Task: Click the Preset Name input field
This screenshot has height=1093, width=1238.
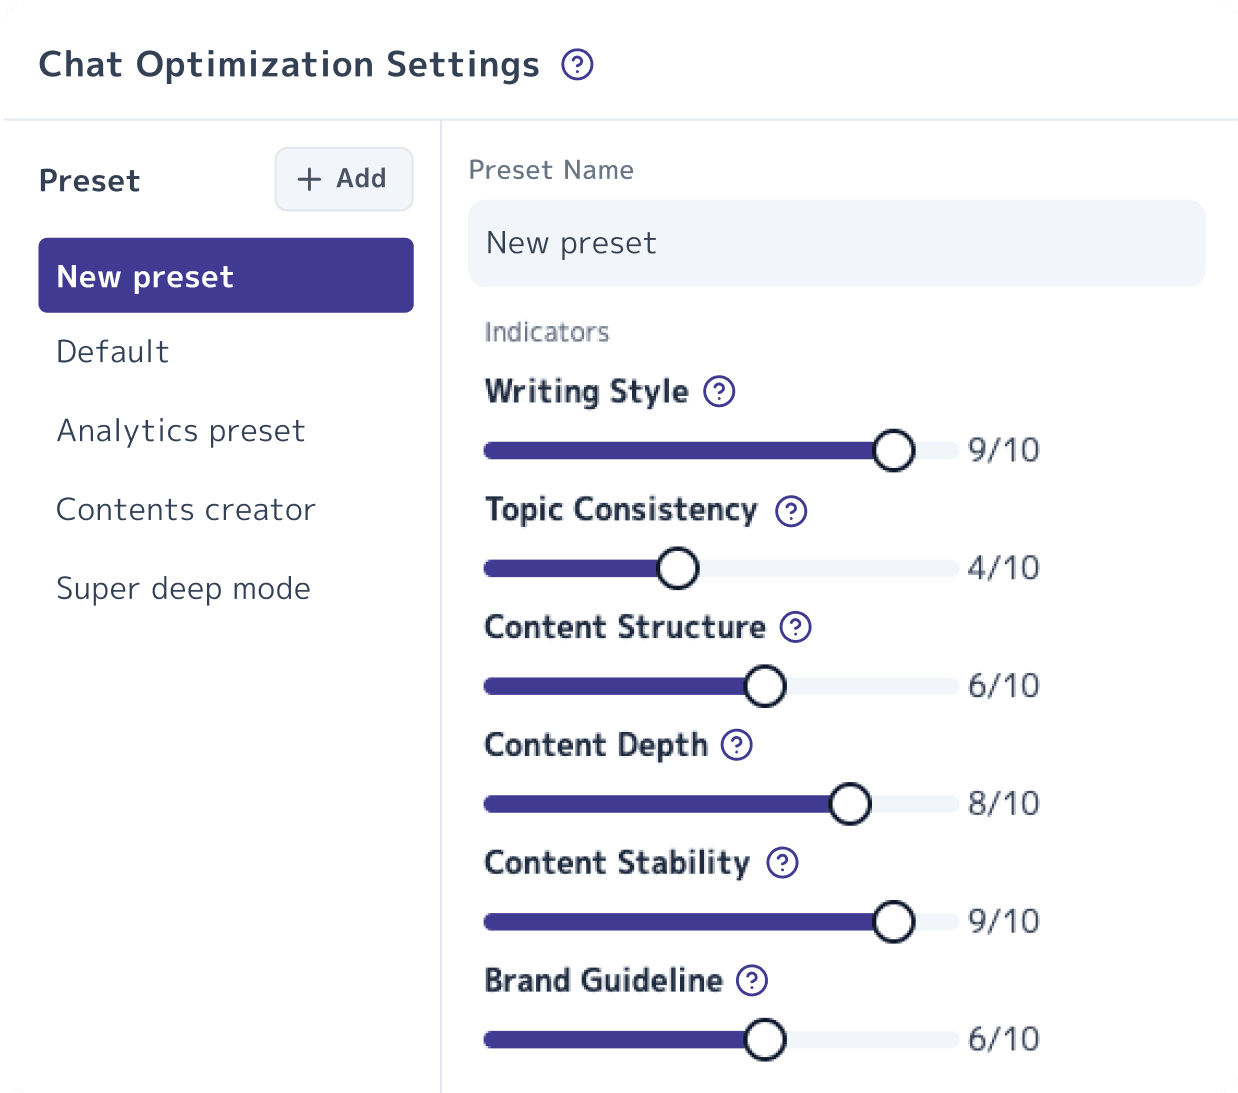Action: click(x=837, y=243)
